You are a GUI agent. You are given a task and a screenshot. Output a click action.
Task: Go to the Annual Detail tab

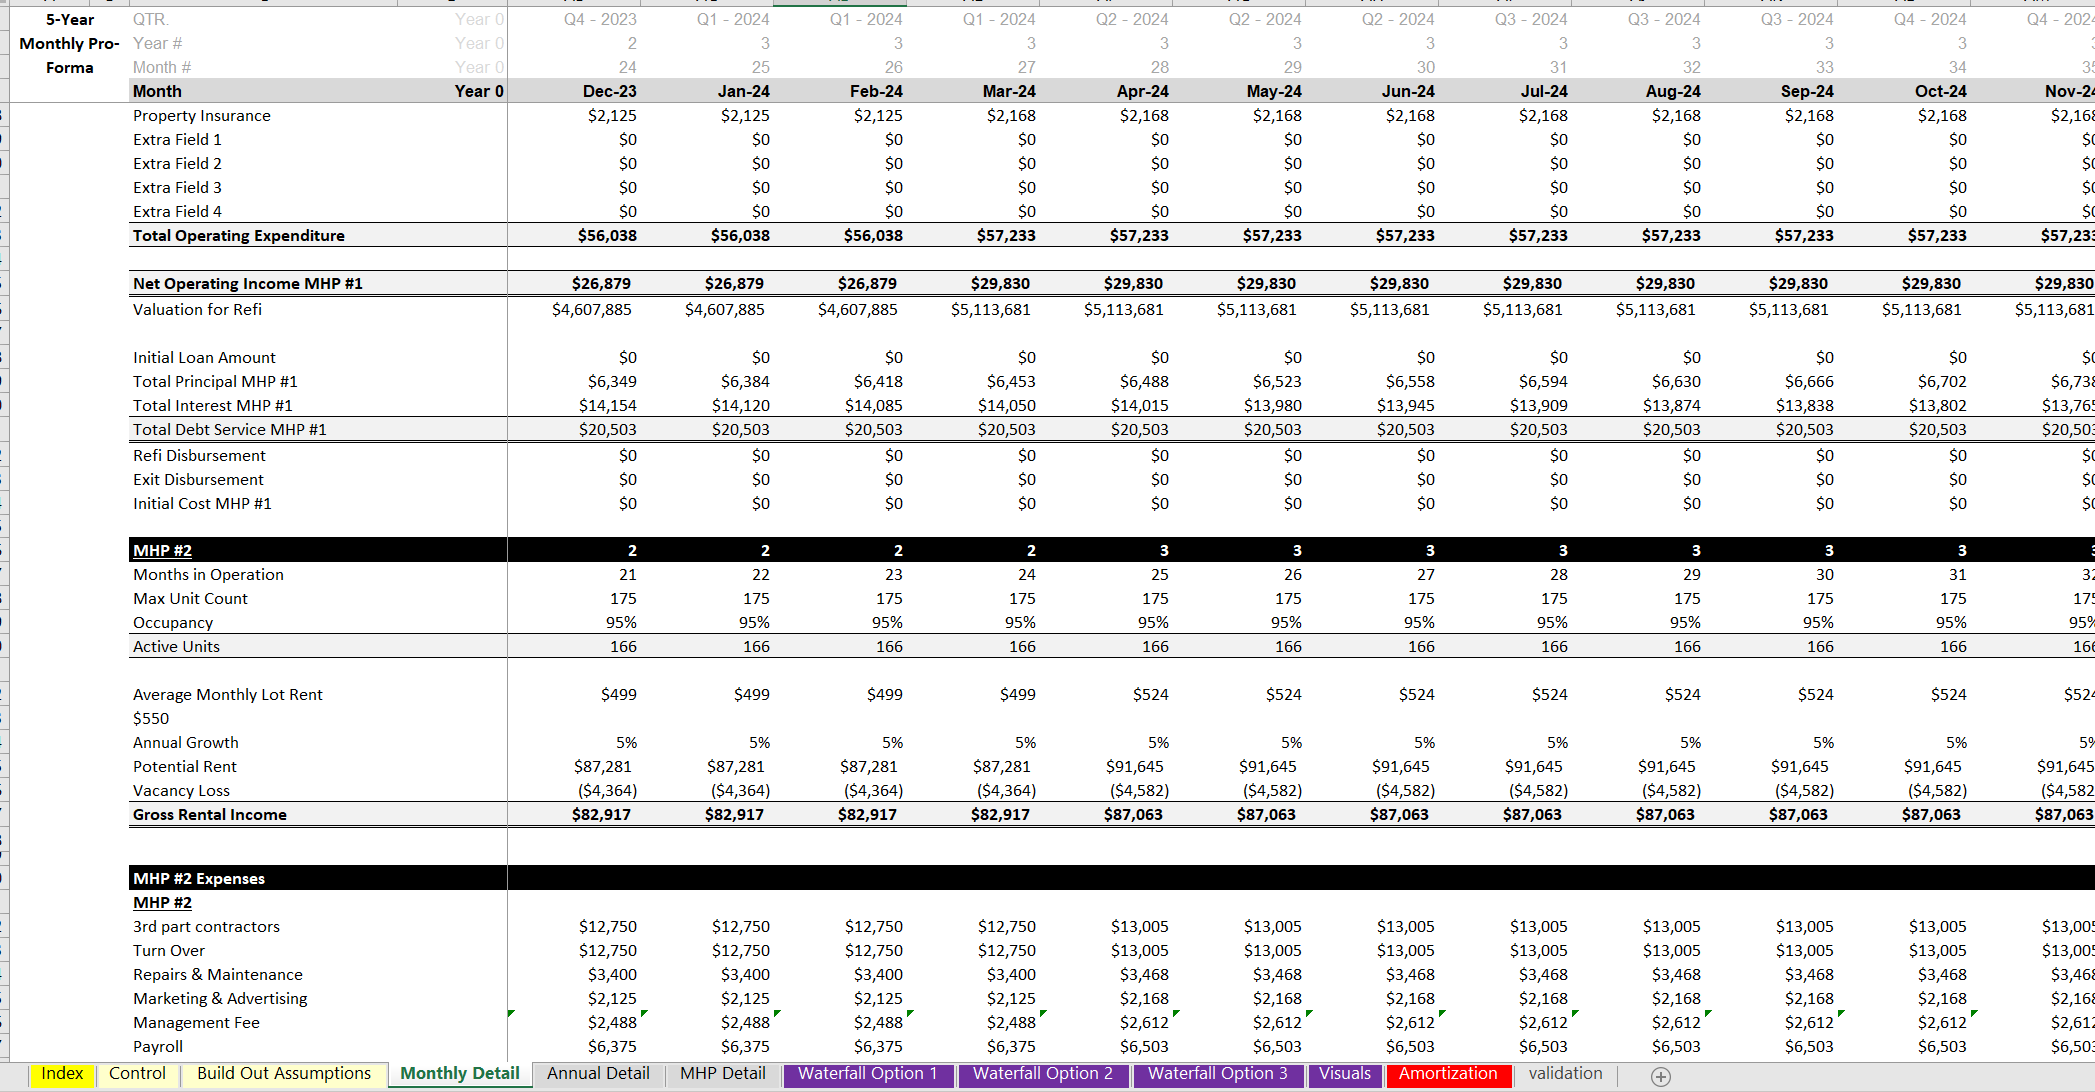coord(598,1074)
